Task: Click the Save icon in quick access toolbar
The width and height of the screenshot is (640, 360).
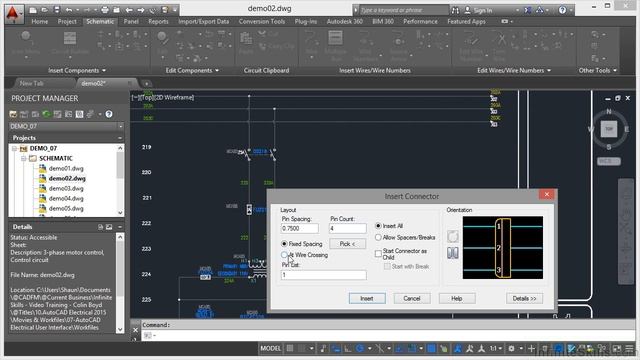Action: pos(56,10)
